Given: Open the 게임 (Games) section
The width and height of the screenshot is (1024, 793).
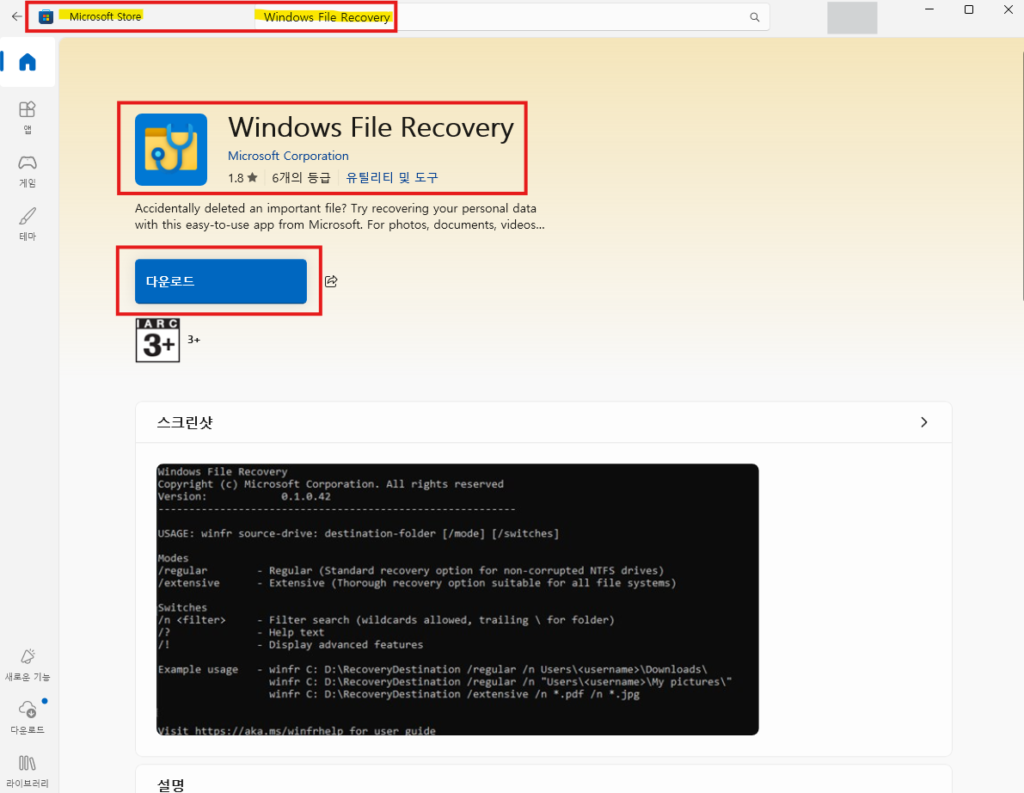Looking at the screenshot, I should coord(27,171).
